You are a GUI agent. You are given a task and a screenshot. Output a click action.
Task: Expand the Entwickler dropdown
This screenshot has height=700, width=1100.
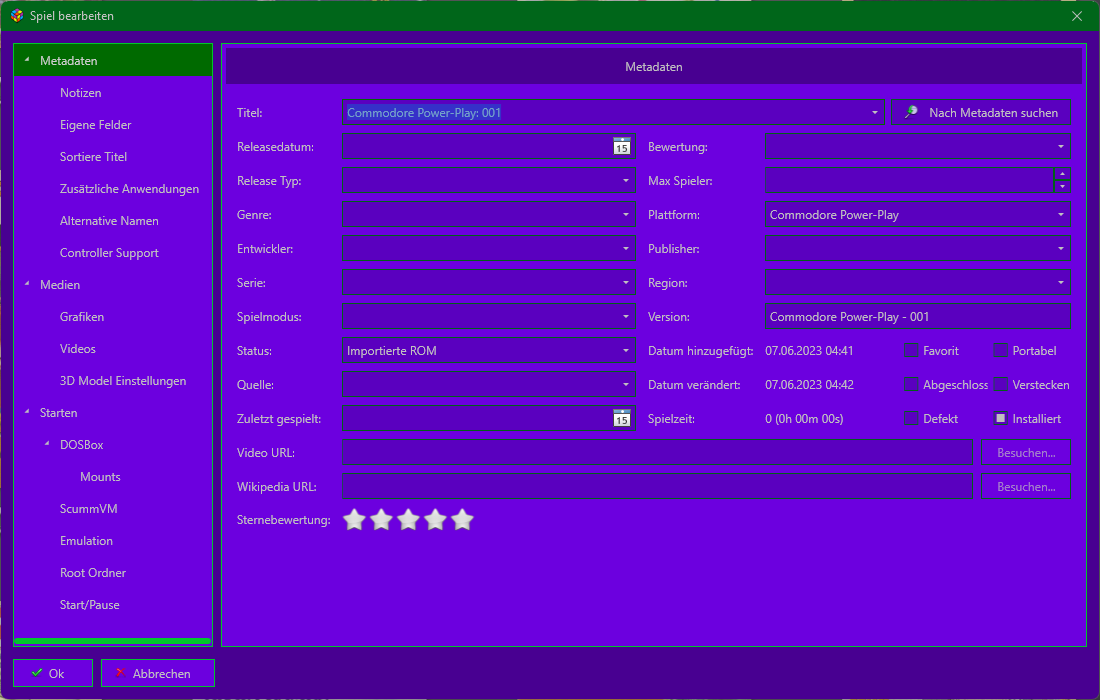tap(626, 249)
